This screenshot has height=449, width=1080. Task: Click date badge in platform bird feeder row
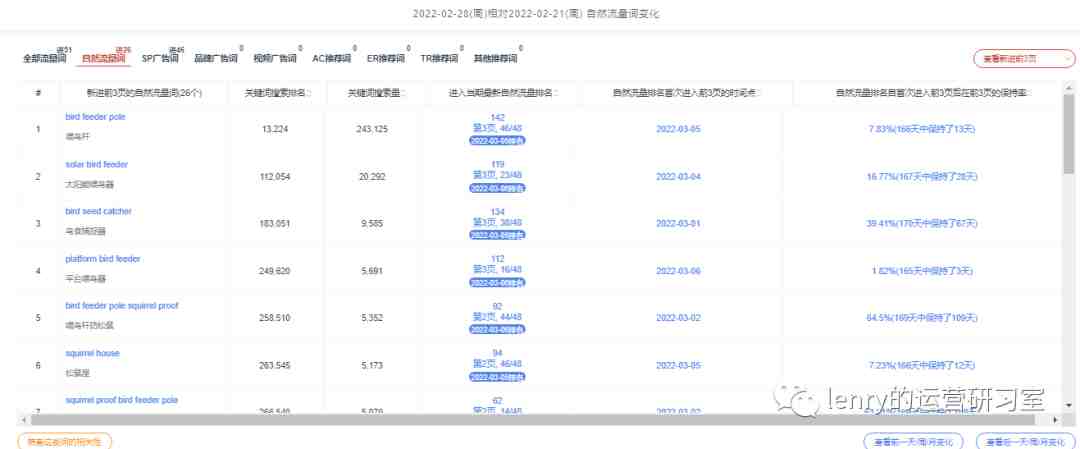[x=497, y=282]
